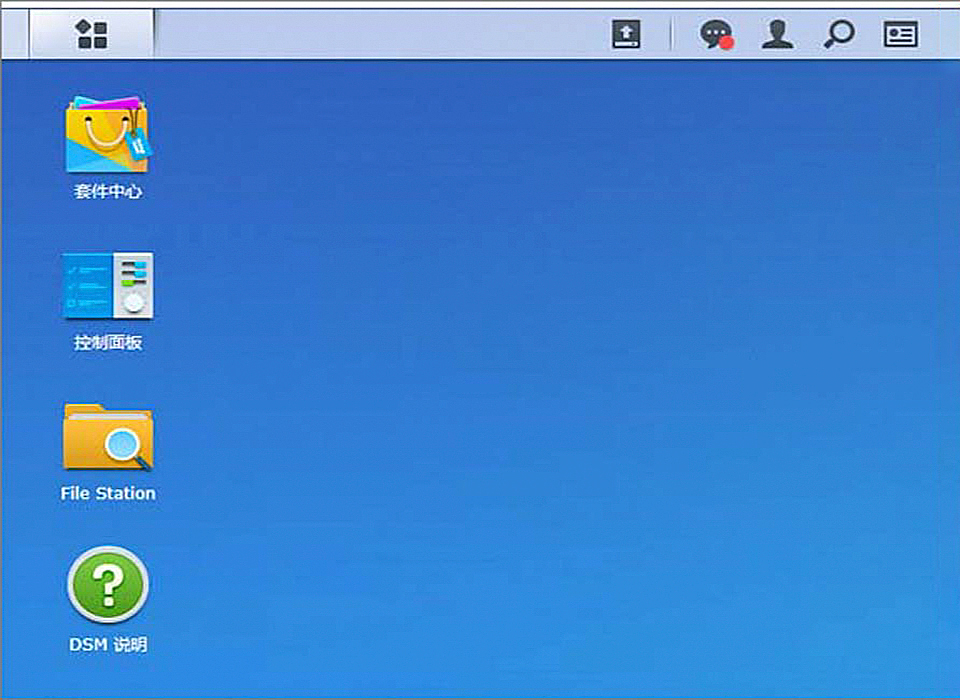Click the 套件中心 text label
Image resolution: width=960 pixels, height=700 pixels.
tap(108, 191)
